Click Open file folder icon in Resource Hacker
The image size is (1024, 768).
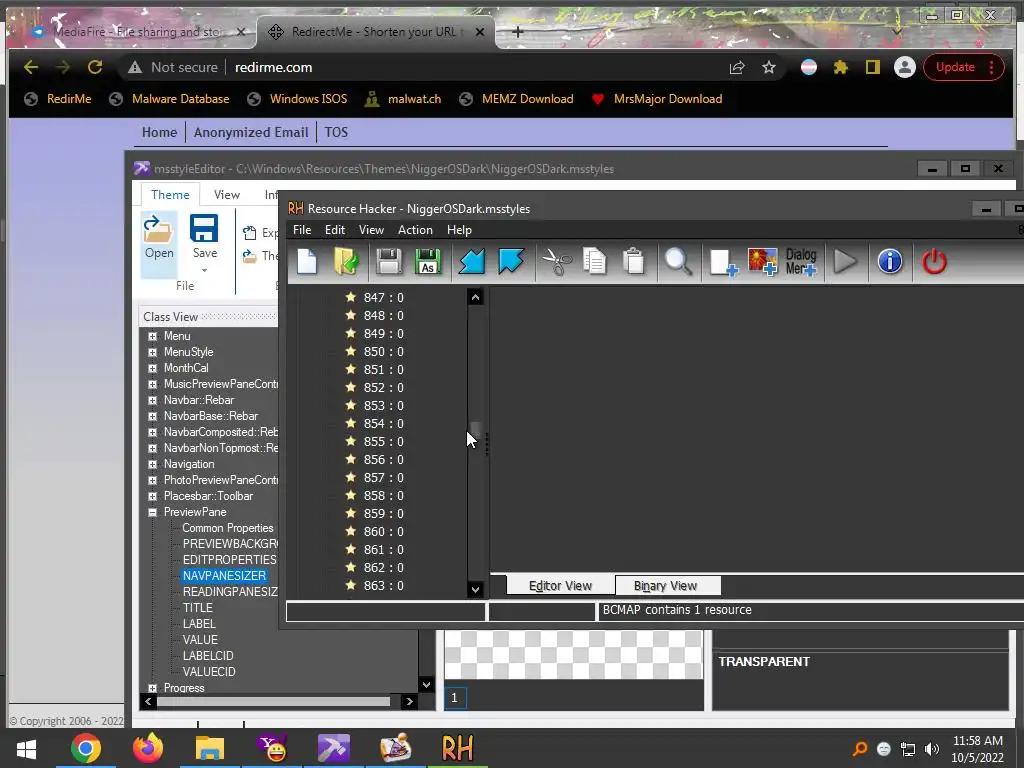pyautogui.click(x=347, y=262)
